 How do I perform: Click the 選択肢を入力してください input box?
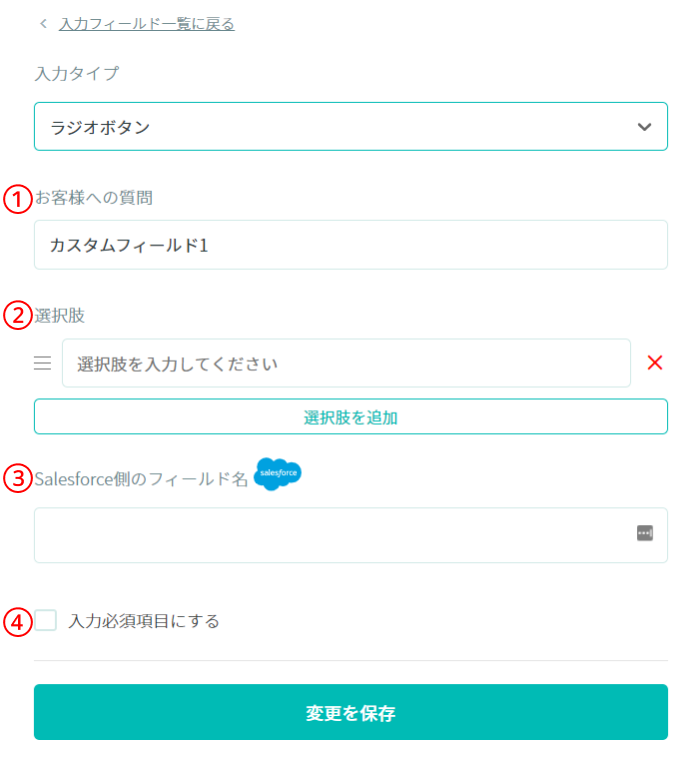click(346, 363)
